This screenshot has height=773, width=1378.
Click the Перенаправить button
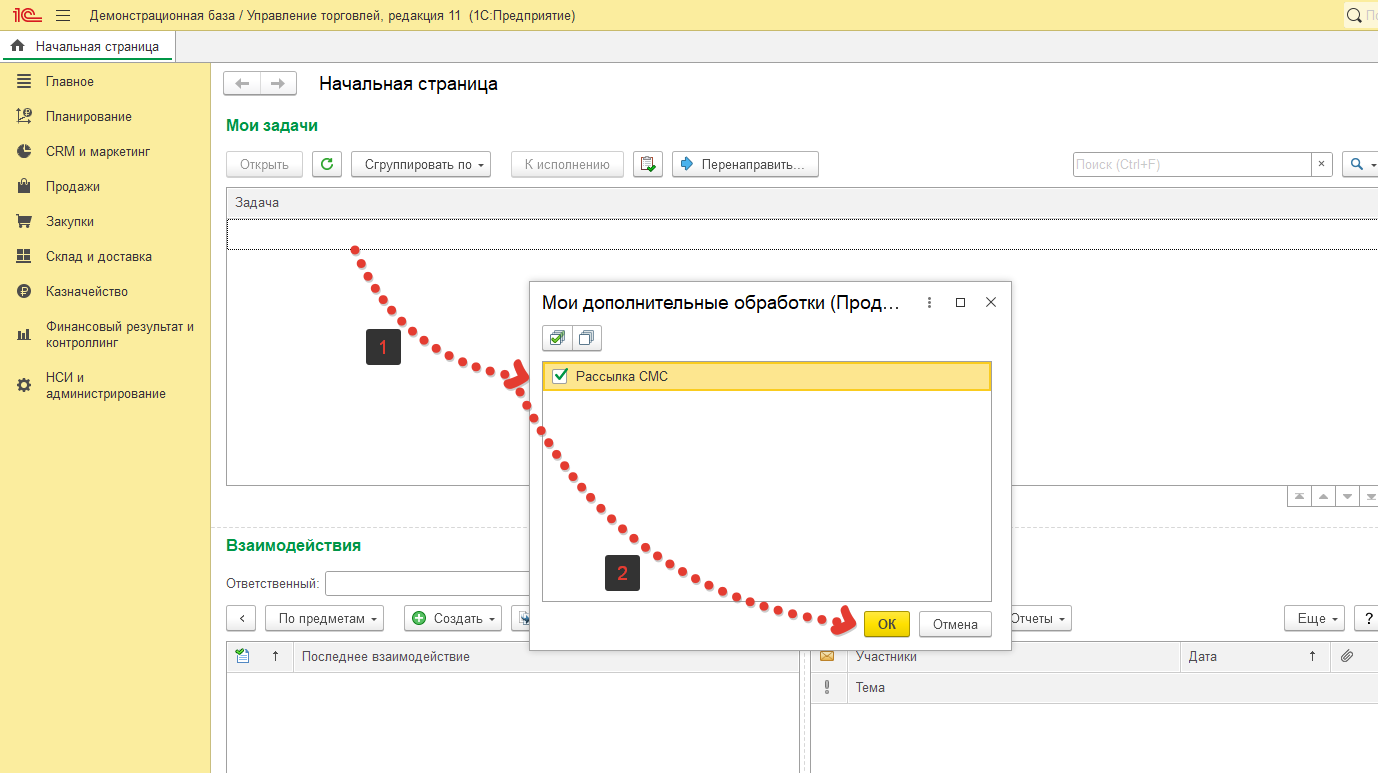click(x=745, y=164)
